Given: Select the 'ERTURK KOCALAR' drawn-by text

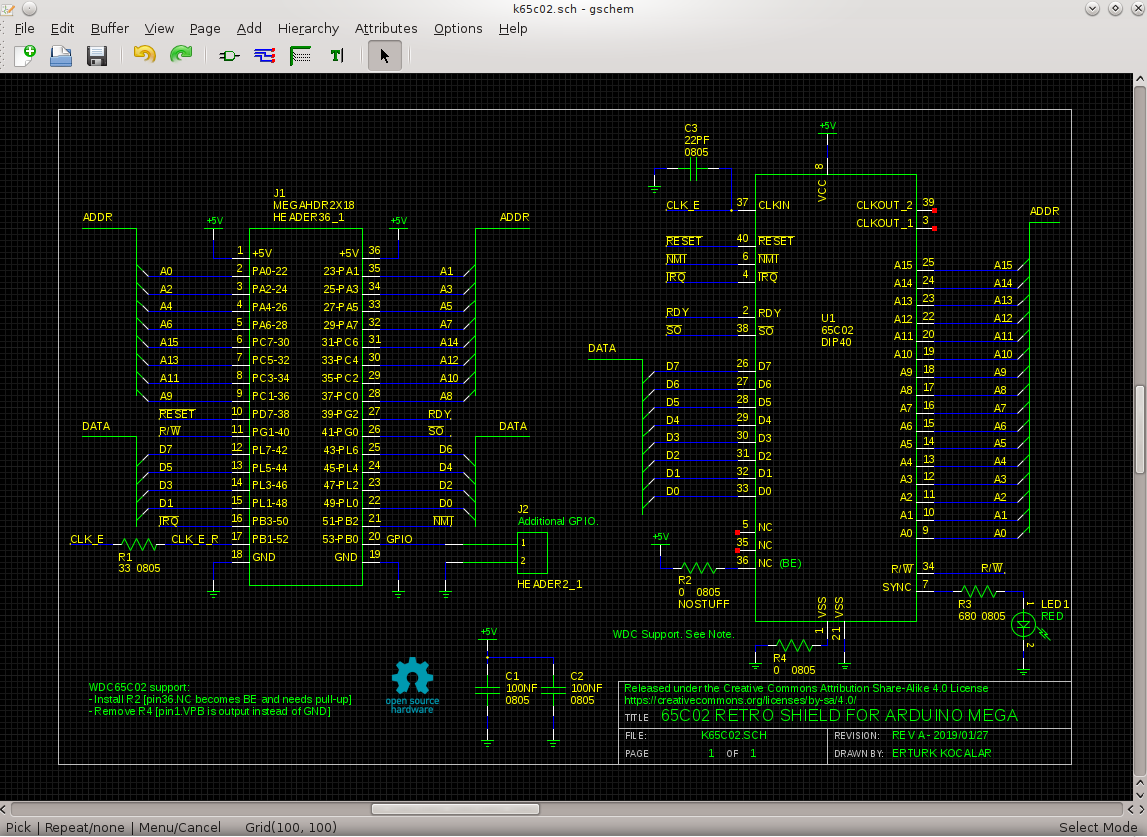Looking at the screenshot, I should click(x=941, y=753).
